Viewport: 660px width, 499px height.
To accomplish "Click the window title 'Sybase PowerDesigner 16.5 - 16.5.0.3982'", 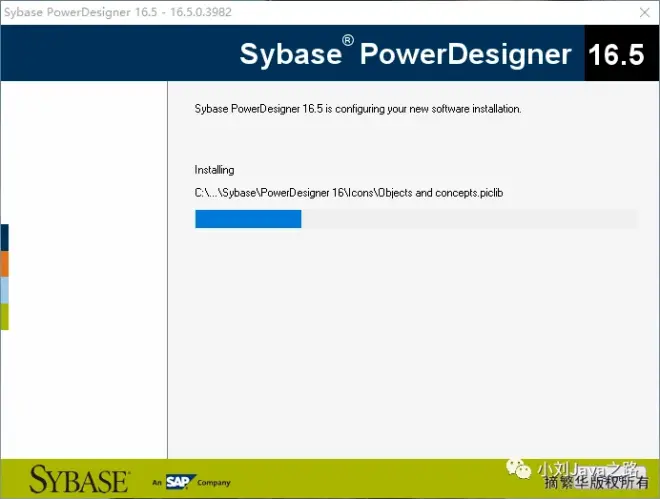I will click(x=118, y=12).
